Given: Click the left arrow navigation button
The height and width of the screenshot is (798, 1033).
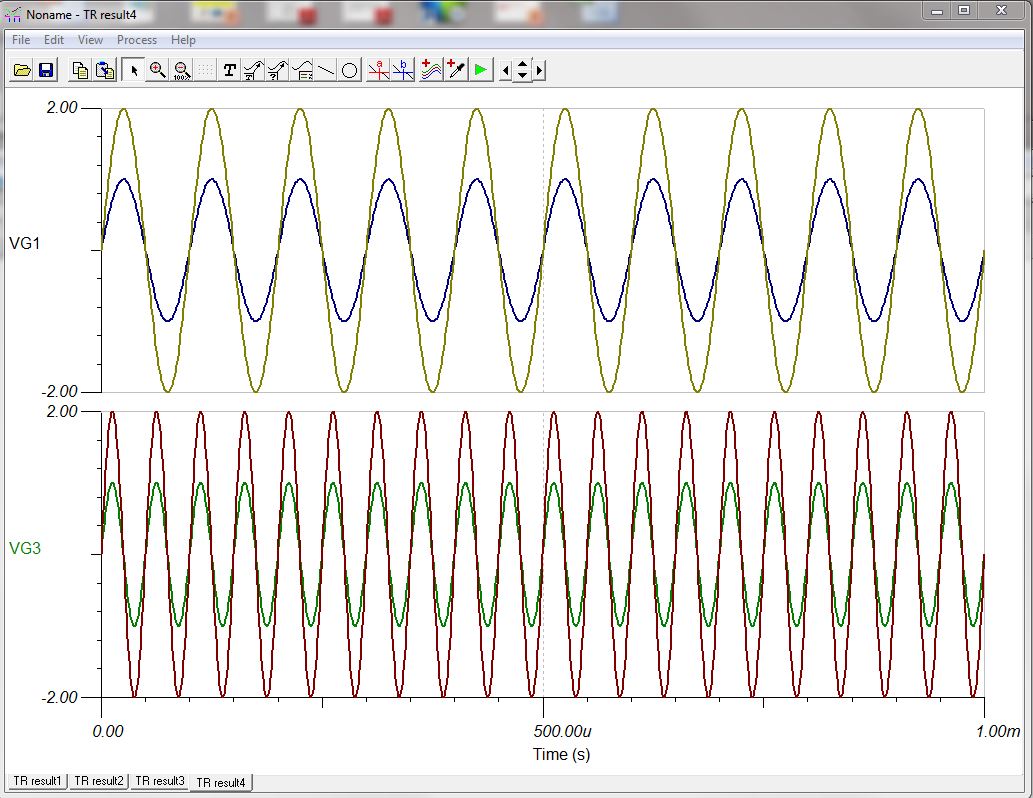Looking at the screenshot, I should (x=505, y=70).
